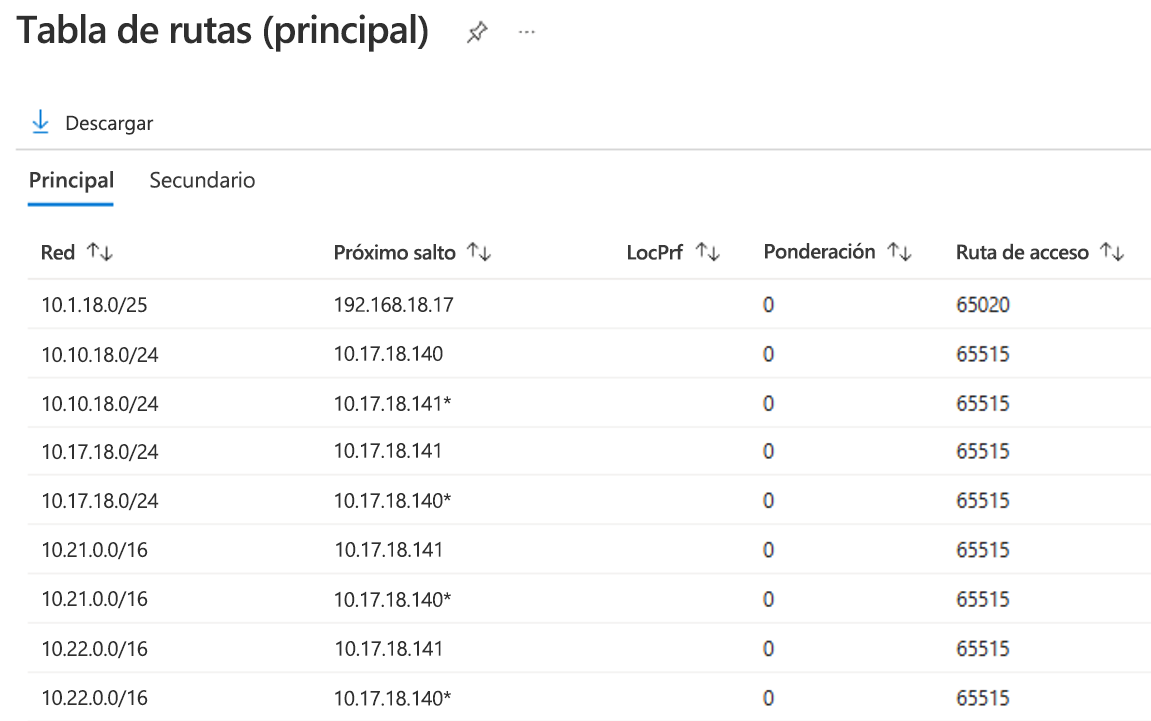Sort by the Ruta de acceso arrows

click(1112, 253)
